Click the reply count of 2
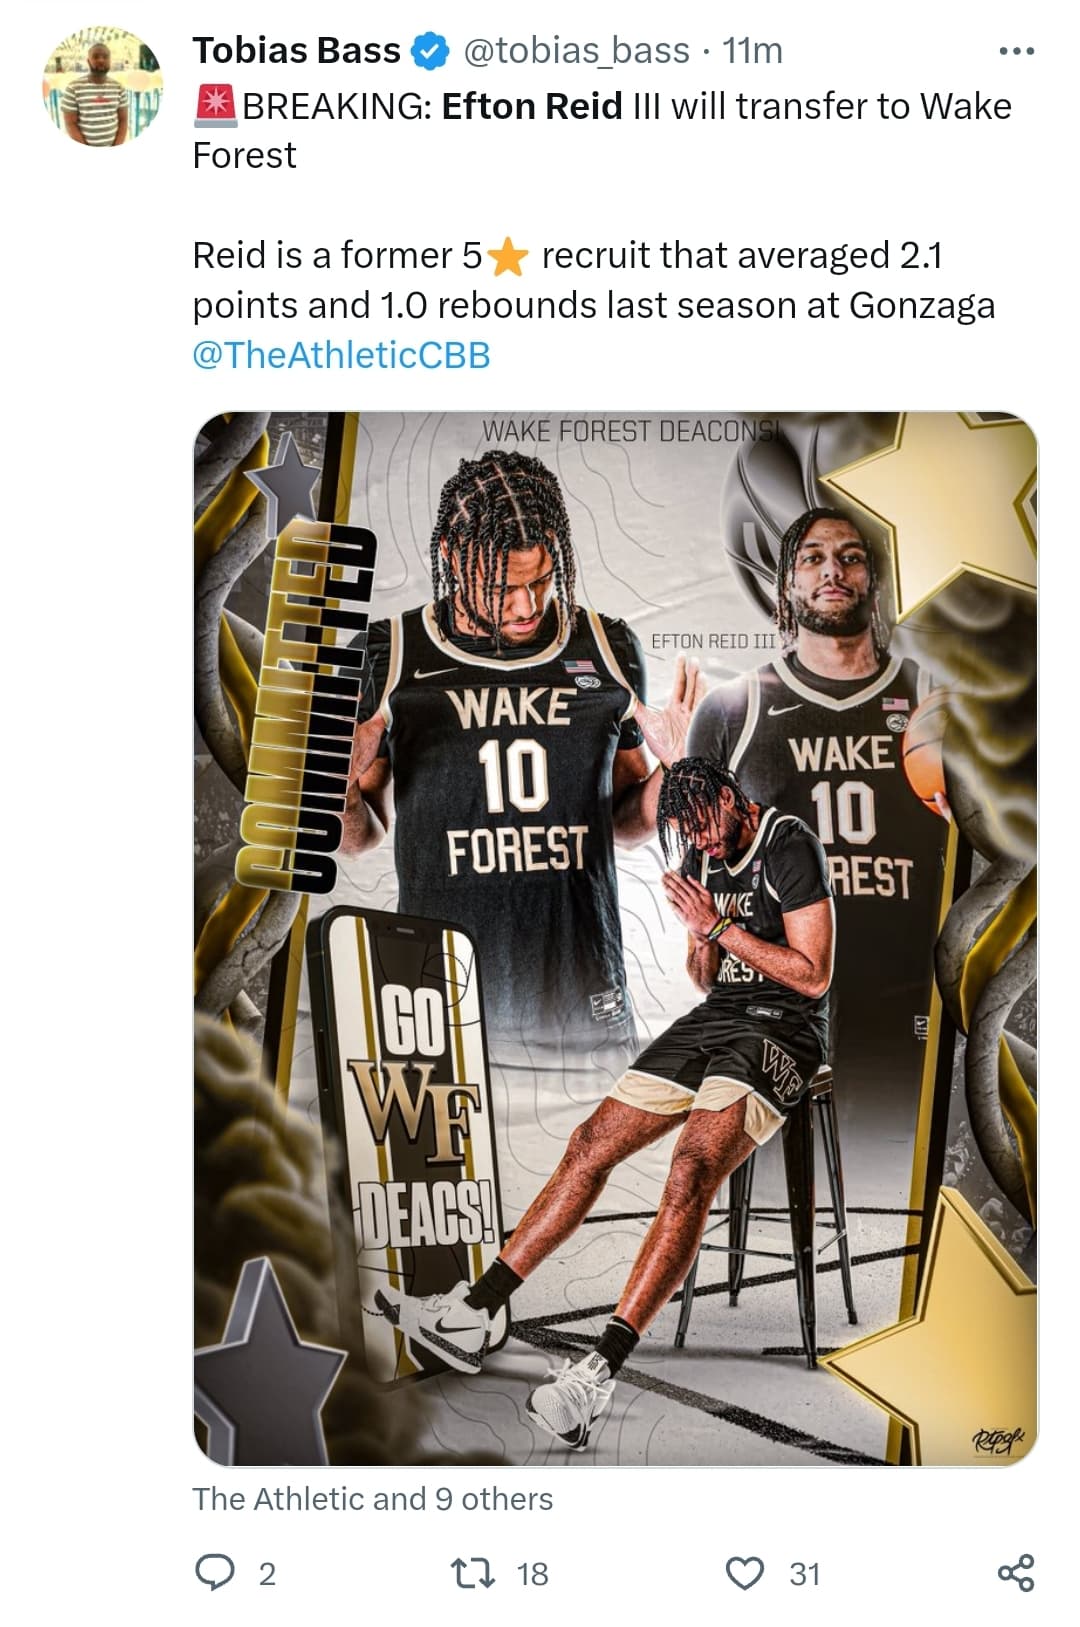The height and width of the screenshot is (1627, 1080). coord(267,1574)
